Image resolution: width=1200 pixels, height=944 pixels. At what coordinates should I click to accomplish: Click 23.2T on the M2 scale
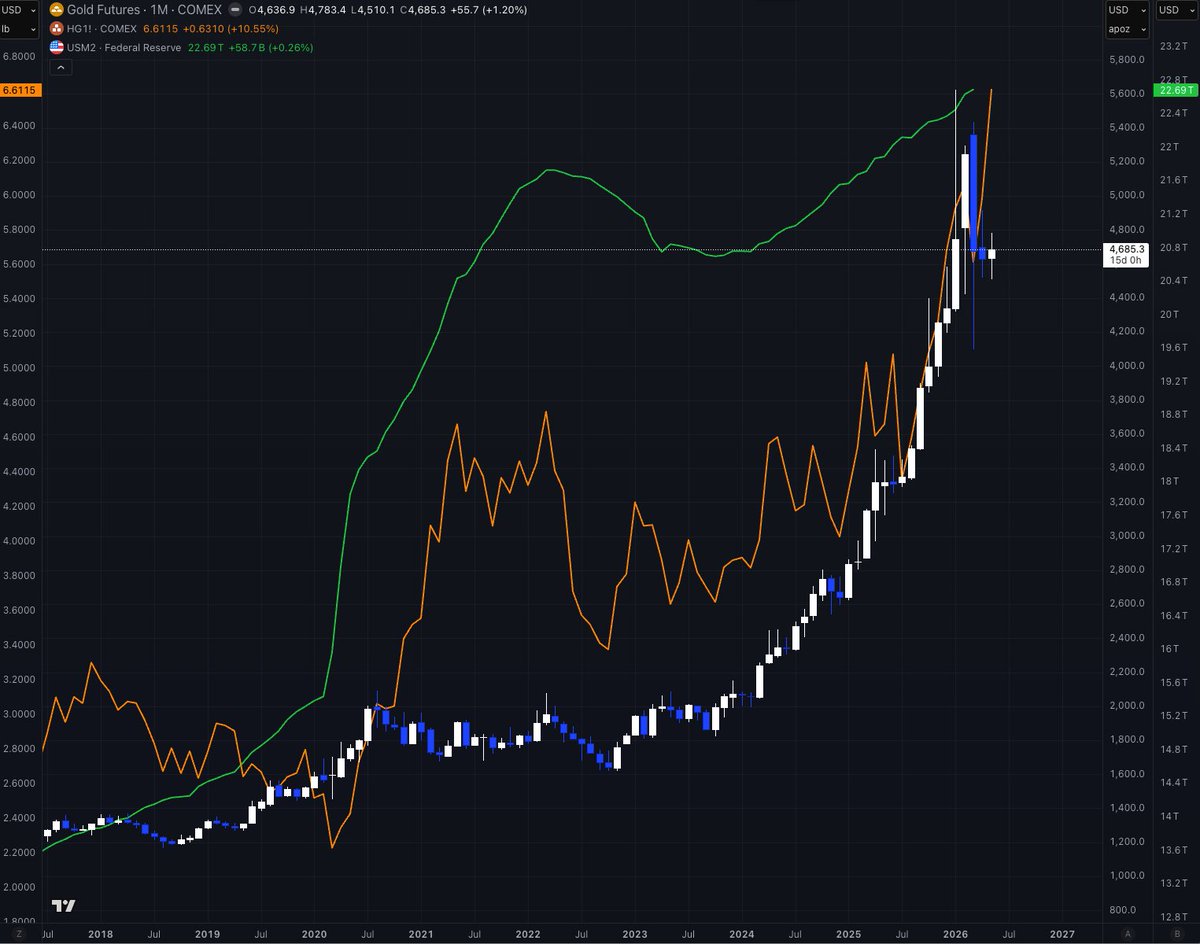(1172, 47)
